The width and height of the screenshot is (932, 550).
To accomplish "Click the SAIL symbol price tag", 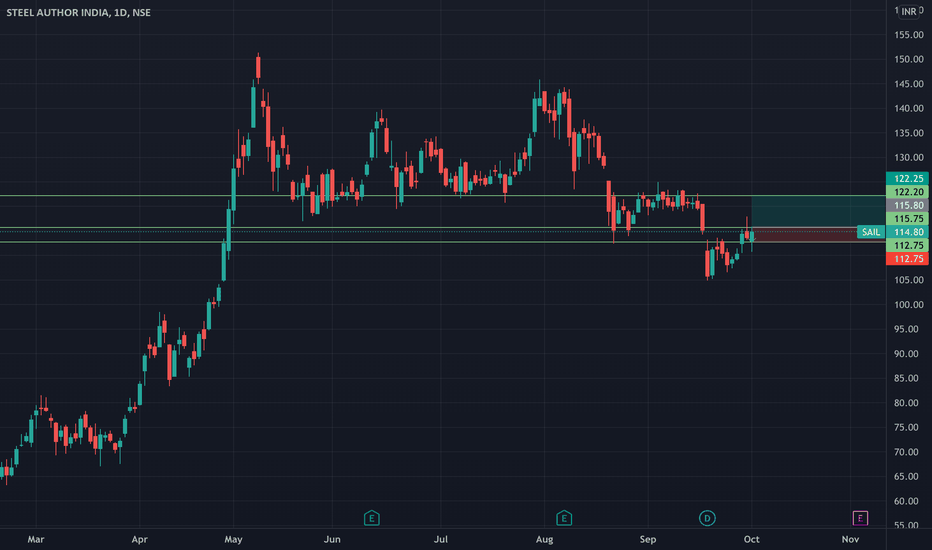I will [871, 232].
